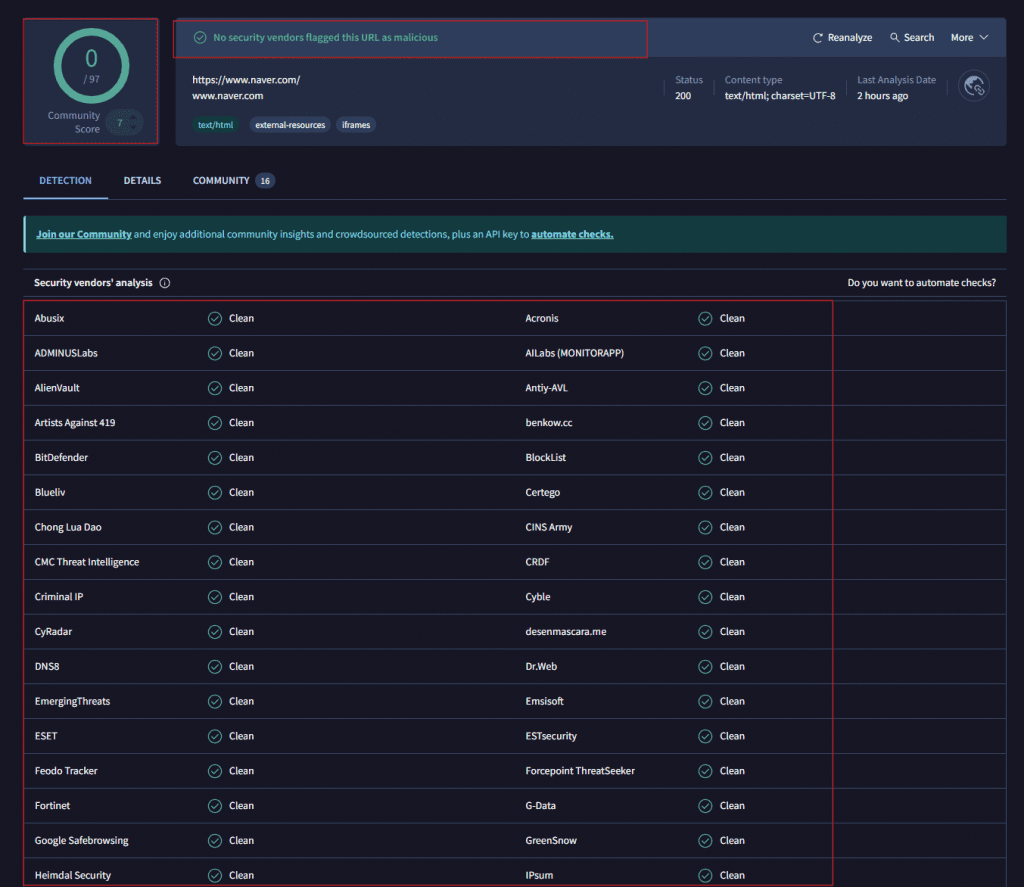This screenshot has width=1024, height=887.
Task: Click the check icon before 'No security vendors flagged'
Action: coord(200,38)
